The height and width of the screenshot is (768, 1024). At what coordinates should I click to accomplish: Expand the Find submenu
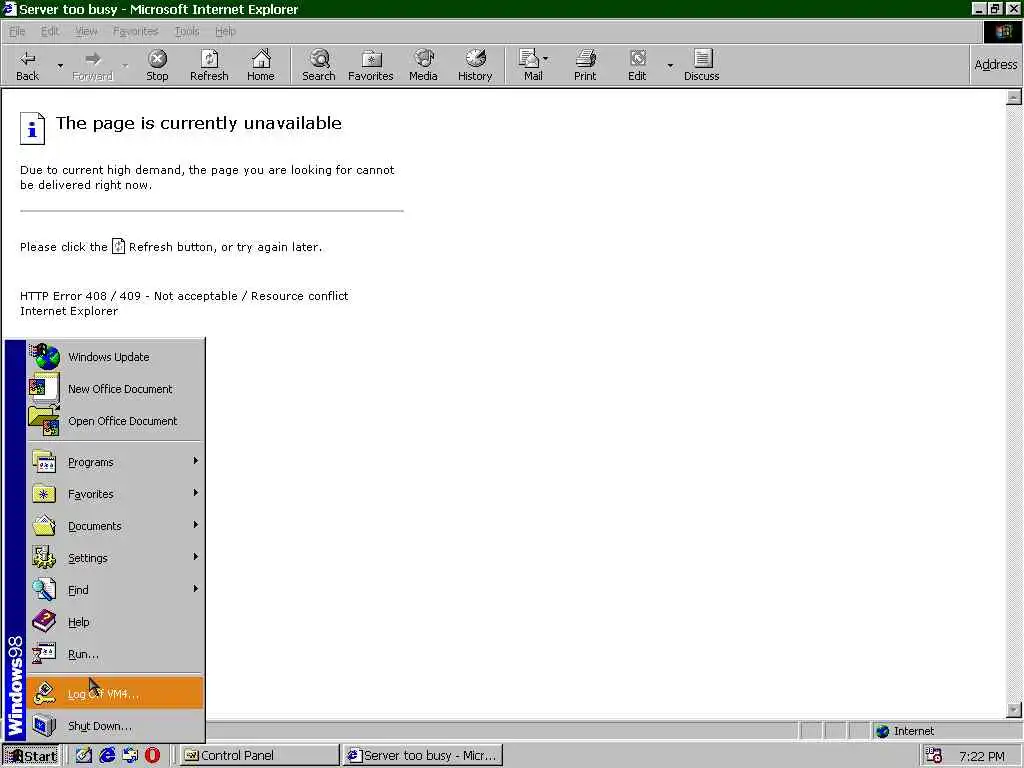(116, 590)
